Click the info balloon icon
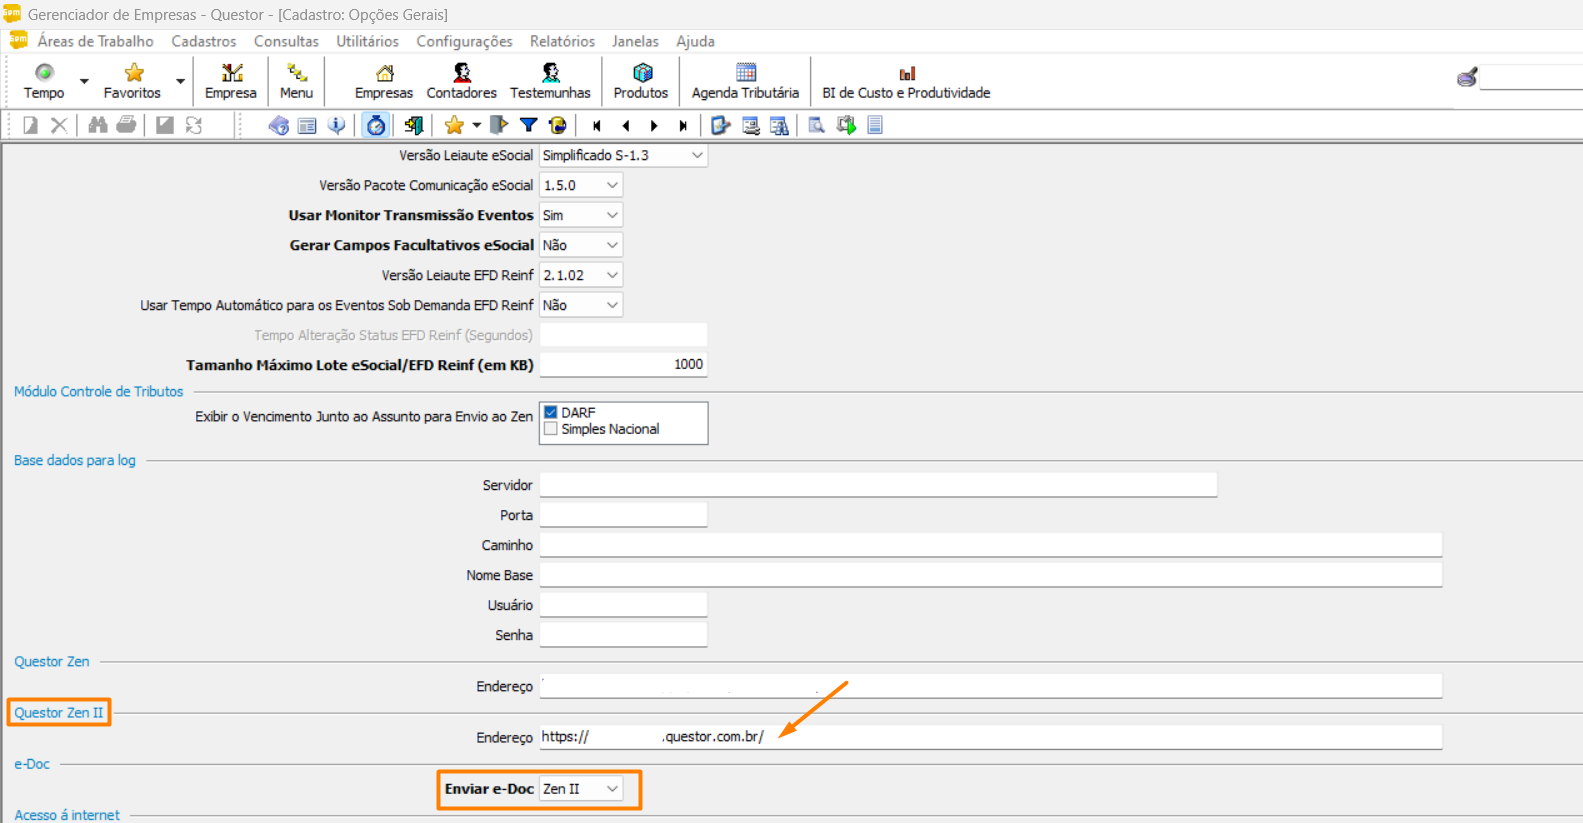The image size is (1583, 823). point(336,125)
